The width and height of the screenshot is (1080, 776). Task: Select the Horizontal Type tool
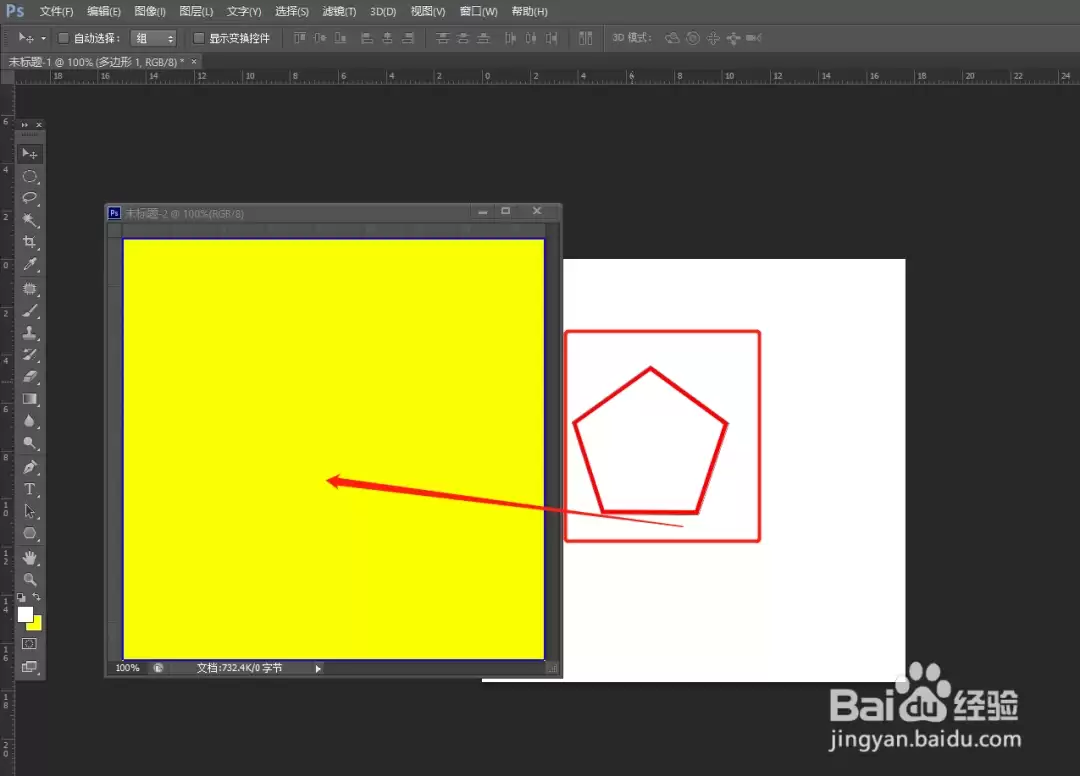click(30, 489)
